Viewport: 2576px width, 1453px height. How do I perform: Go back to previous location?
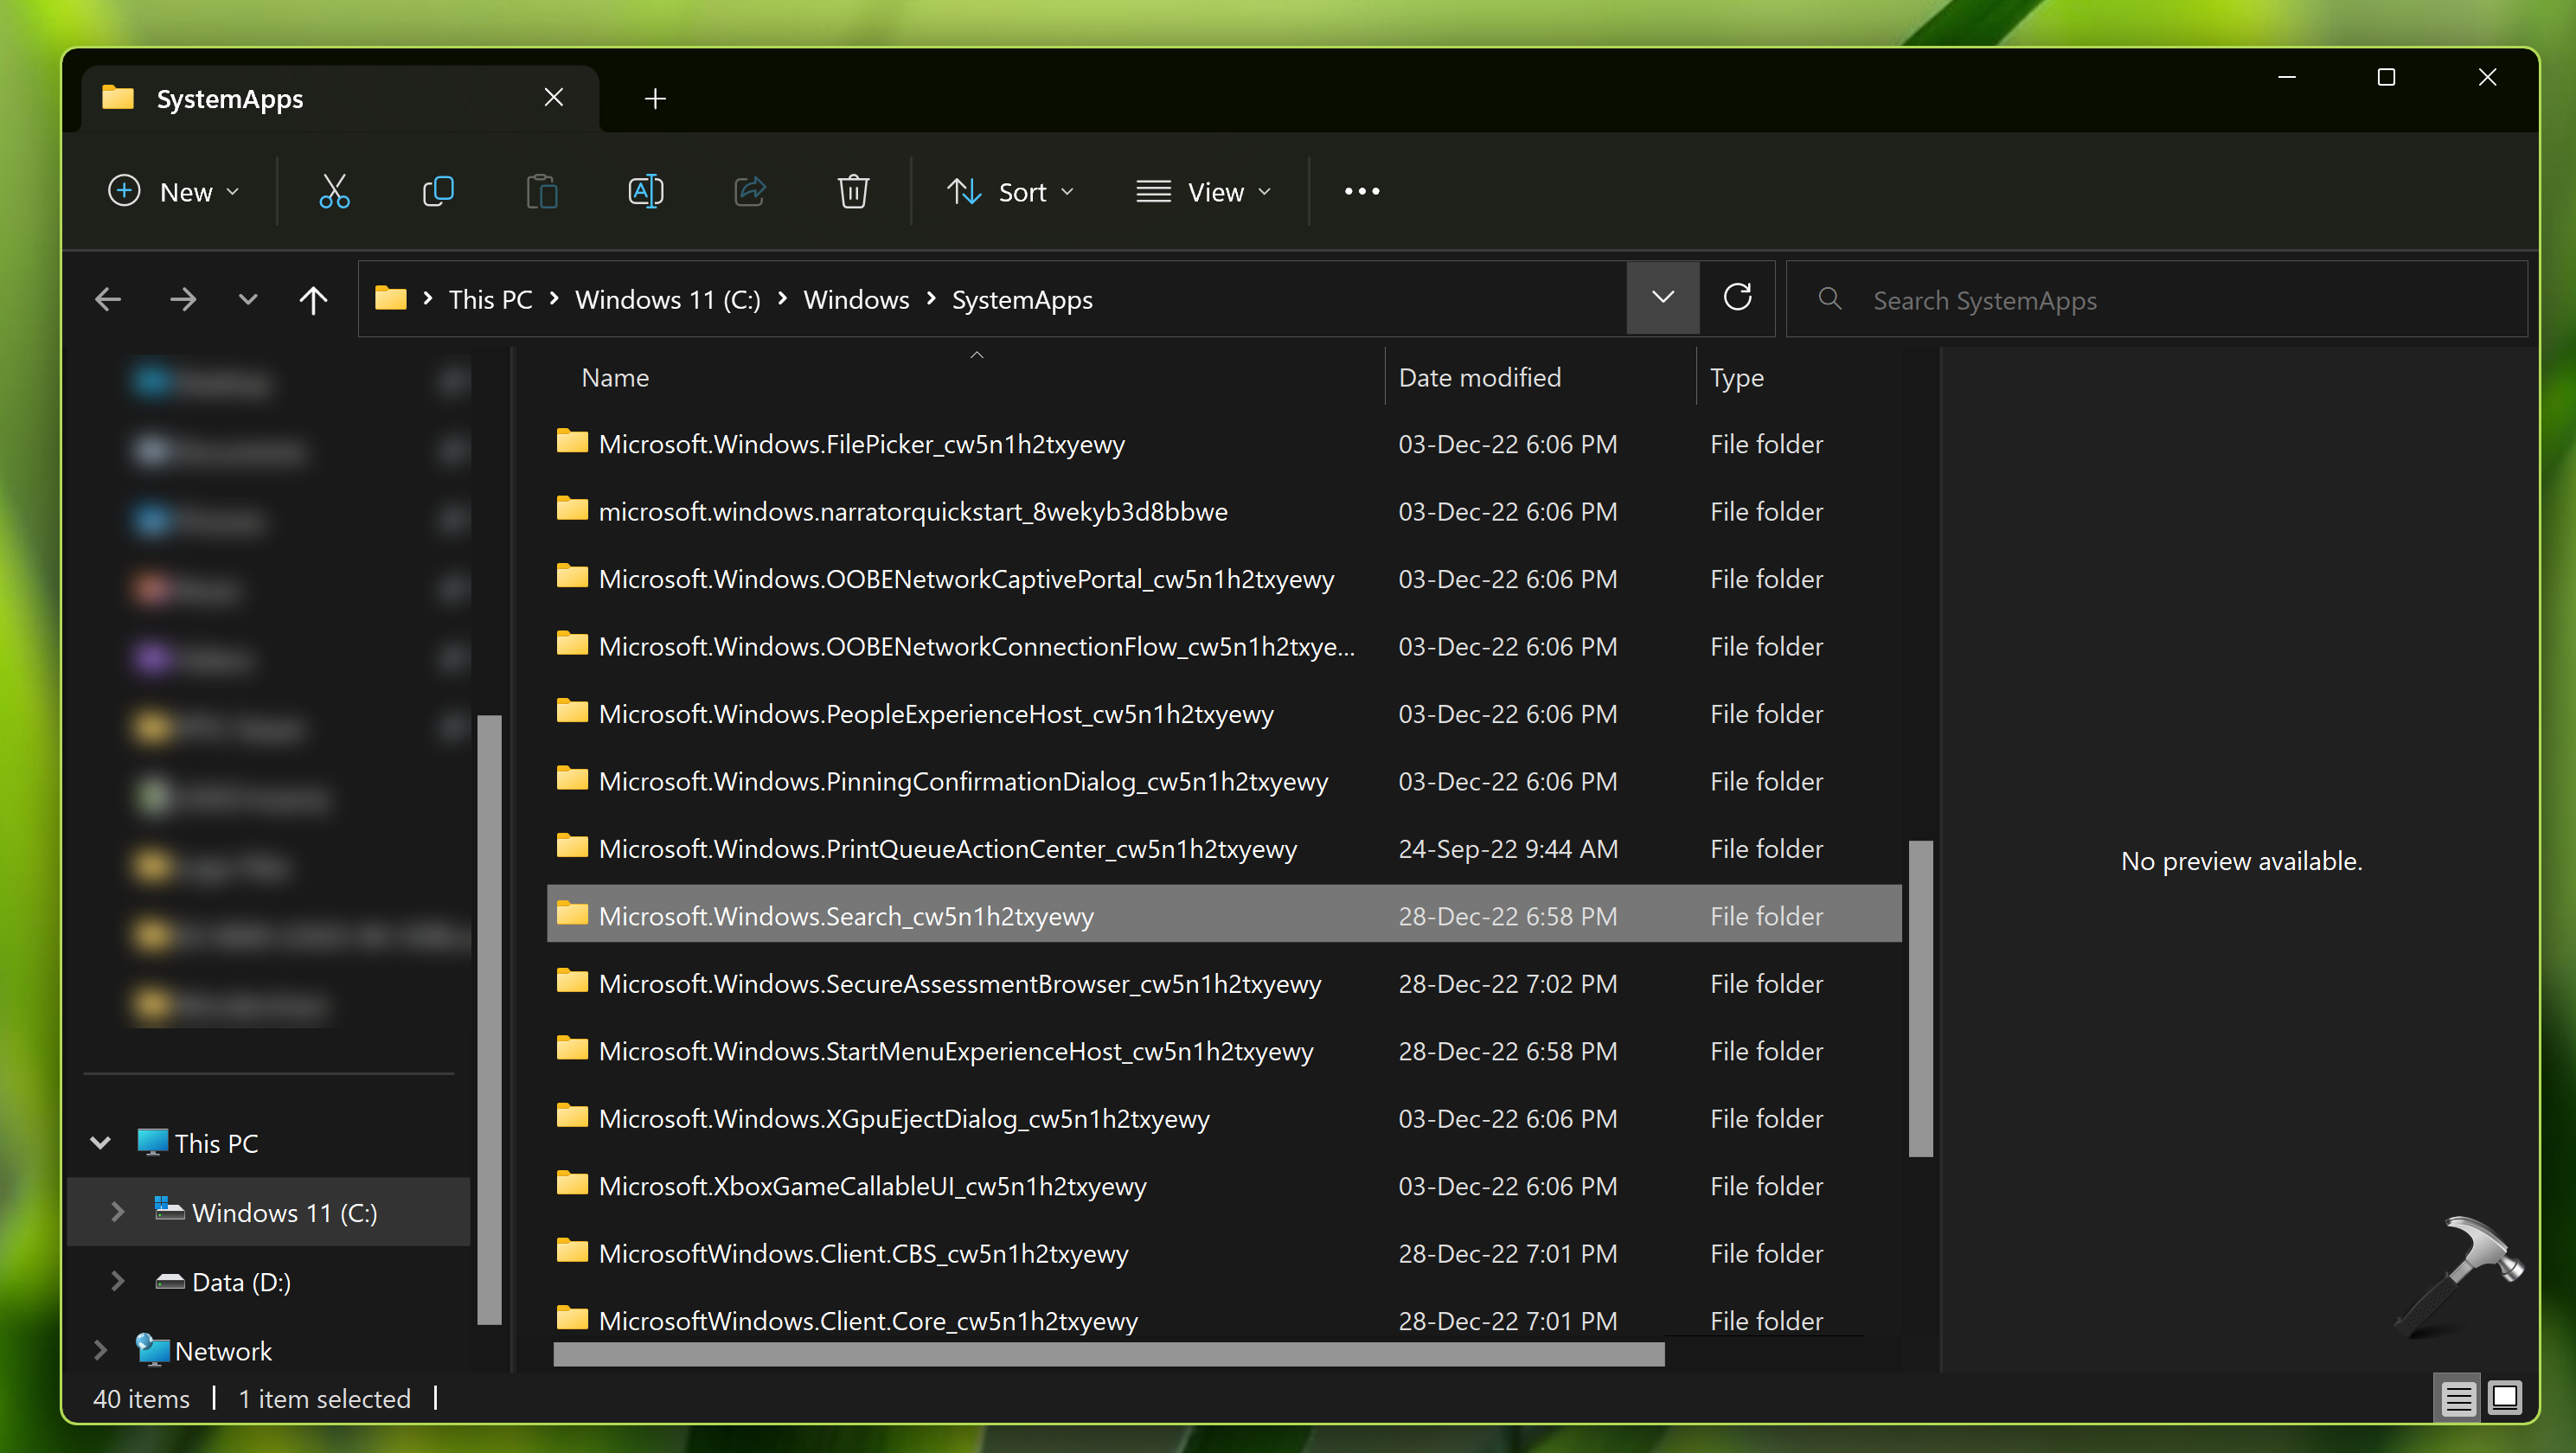coord(108,299)
